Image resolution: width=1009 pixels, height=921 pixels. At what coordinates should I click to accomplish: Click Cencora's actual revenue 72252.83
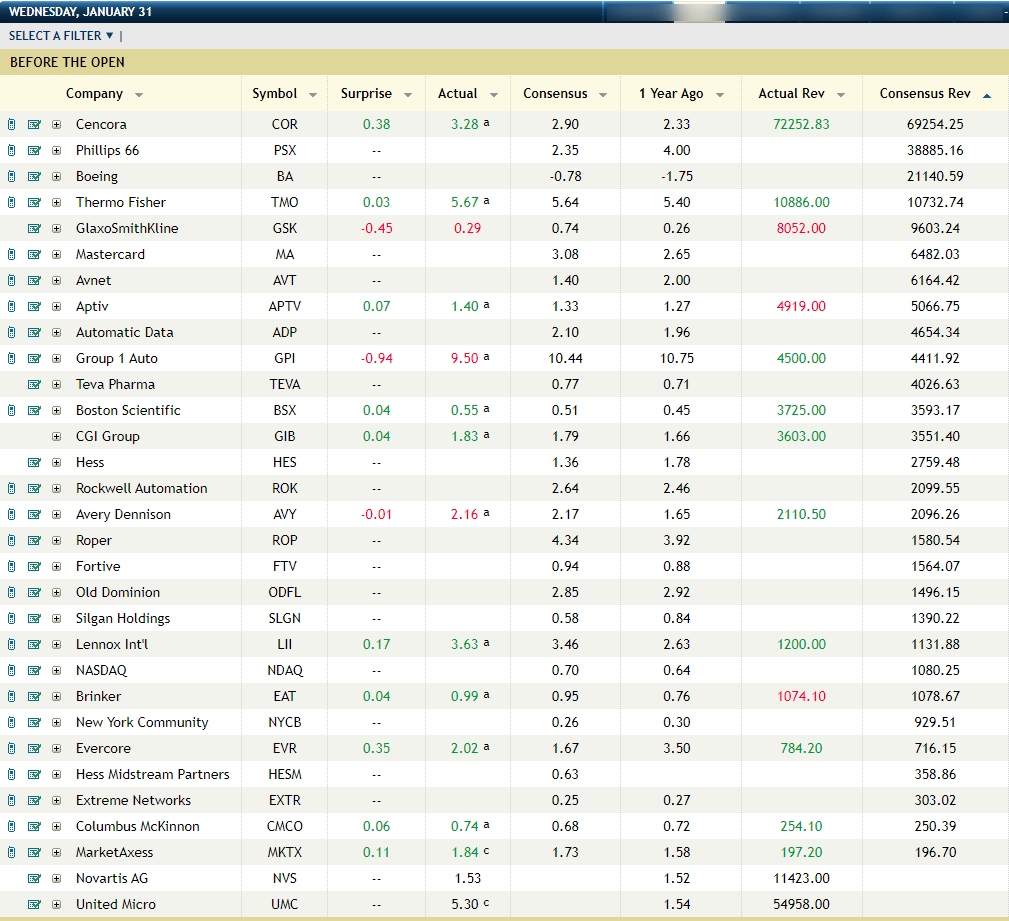click(x=801, y=124)
